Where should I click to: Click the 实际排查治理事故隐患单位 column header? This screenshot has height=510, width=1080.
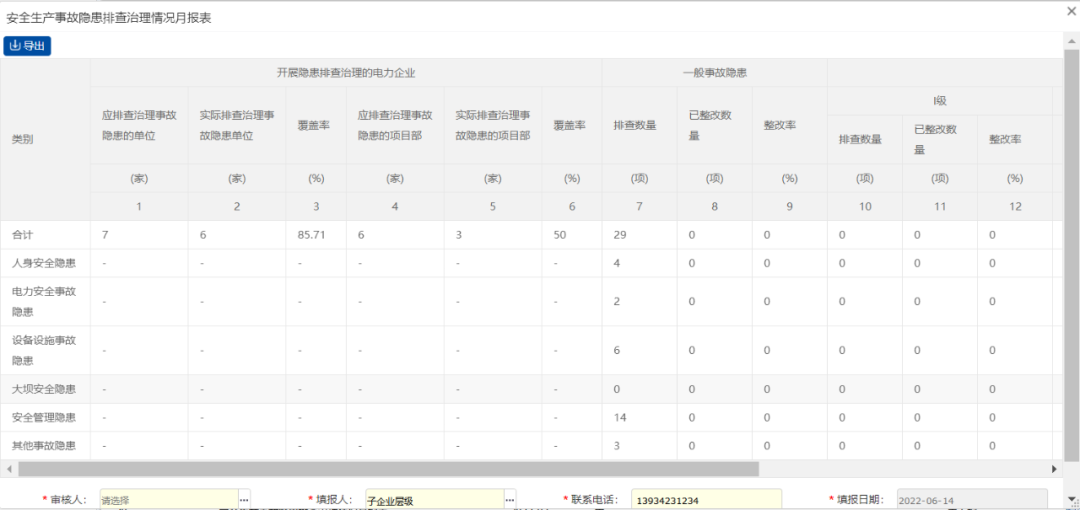coord(237,125)
